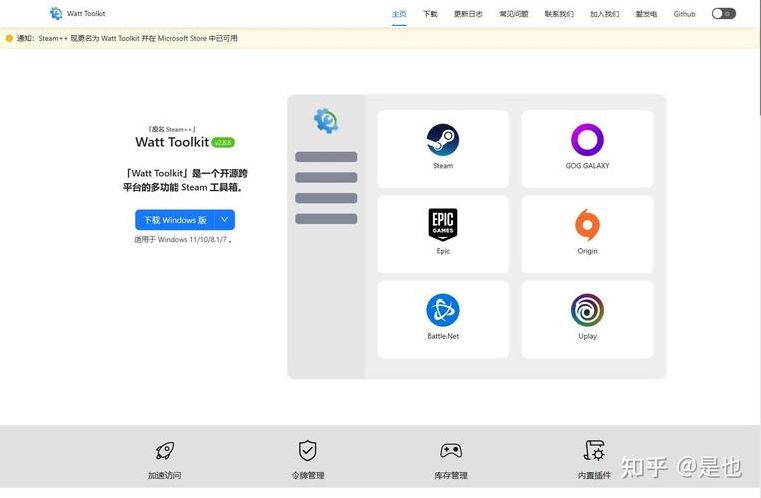Click the page vertical scrollbar

758,58
